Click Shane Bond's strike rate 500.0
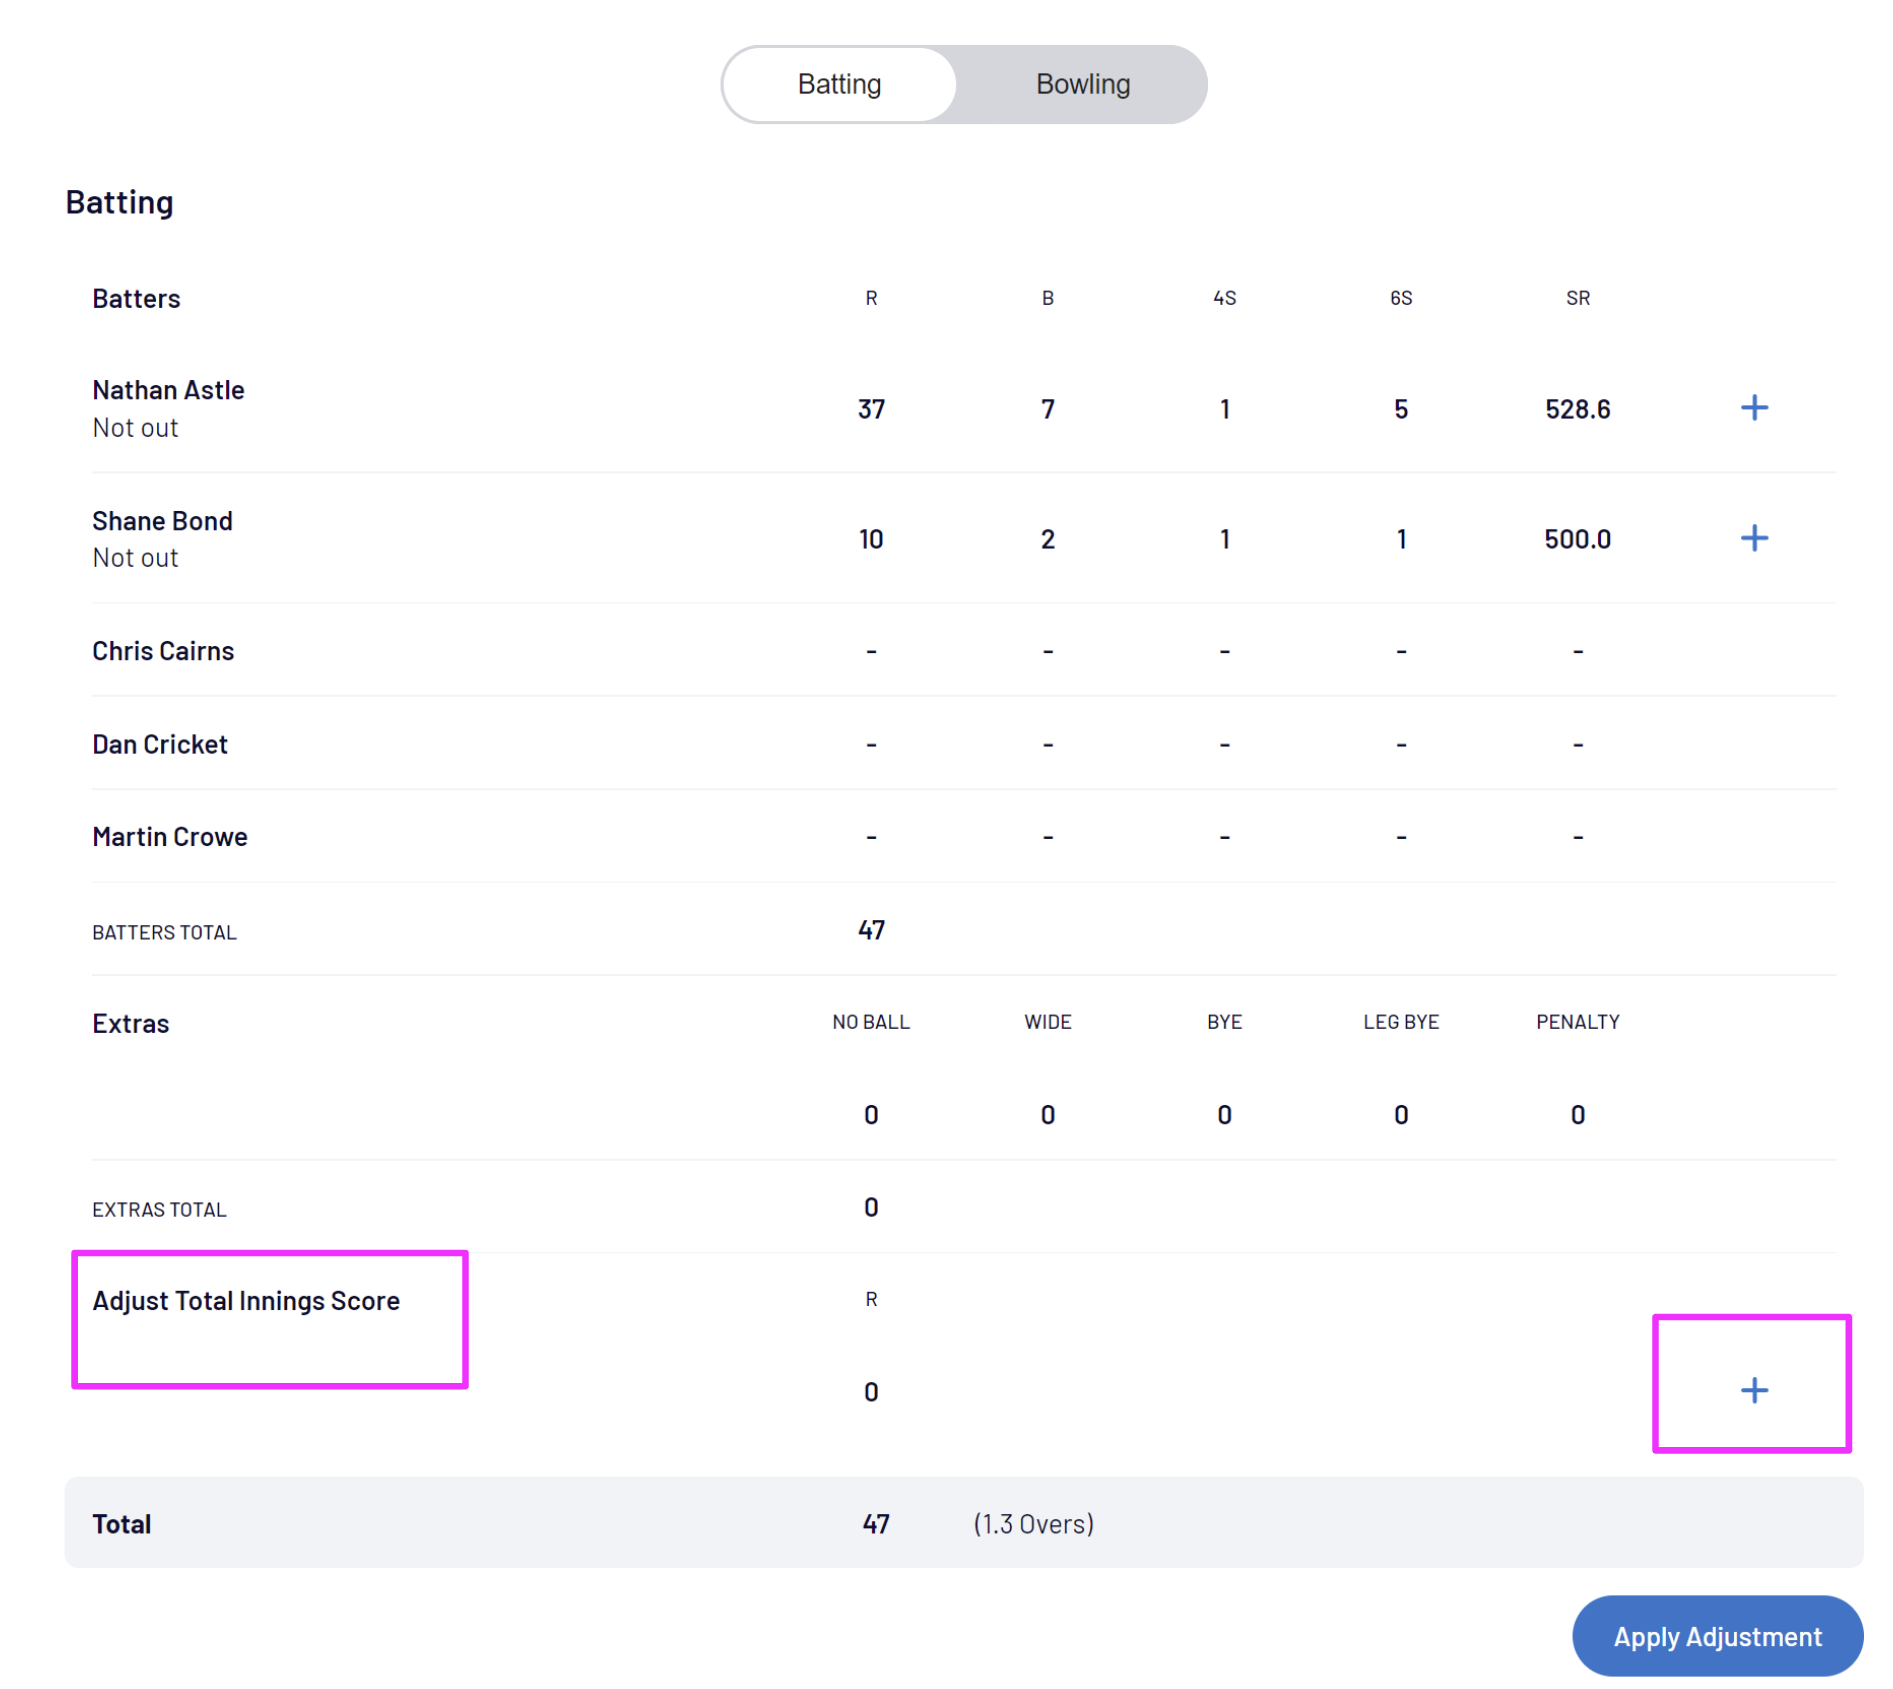1893x1689 pixels. [x=1577, y=539]
